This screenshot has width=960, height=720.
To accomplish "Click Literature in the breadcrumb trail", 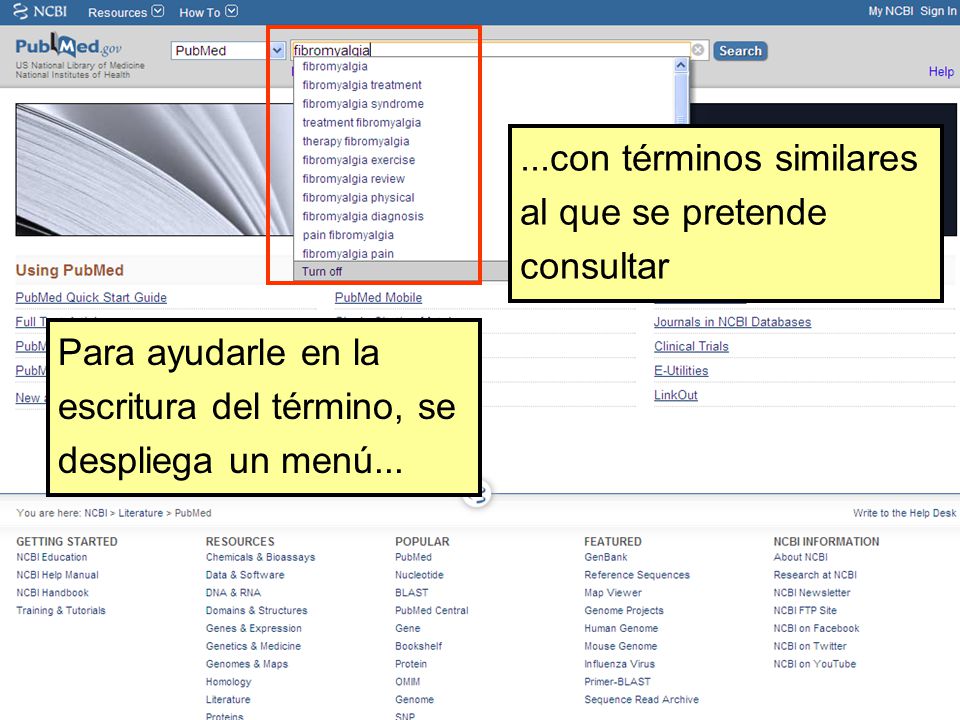I will (x=141, y=513).
